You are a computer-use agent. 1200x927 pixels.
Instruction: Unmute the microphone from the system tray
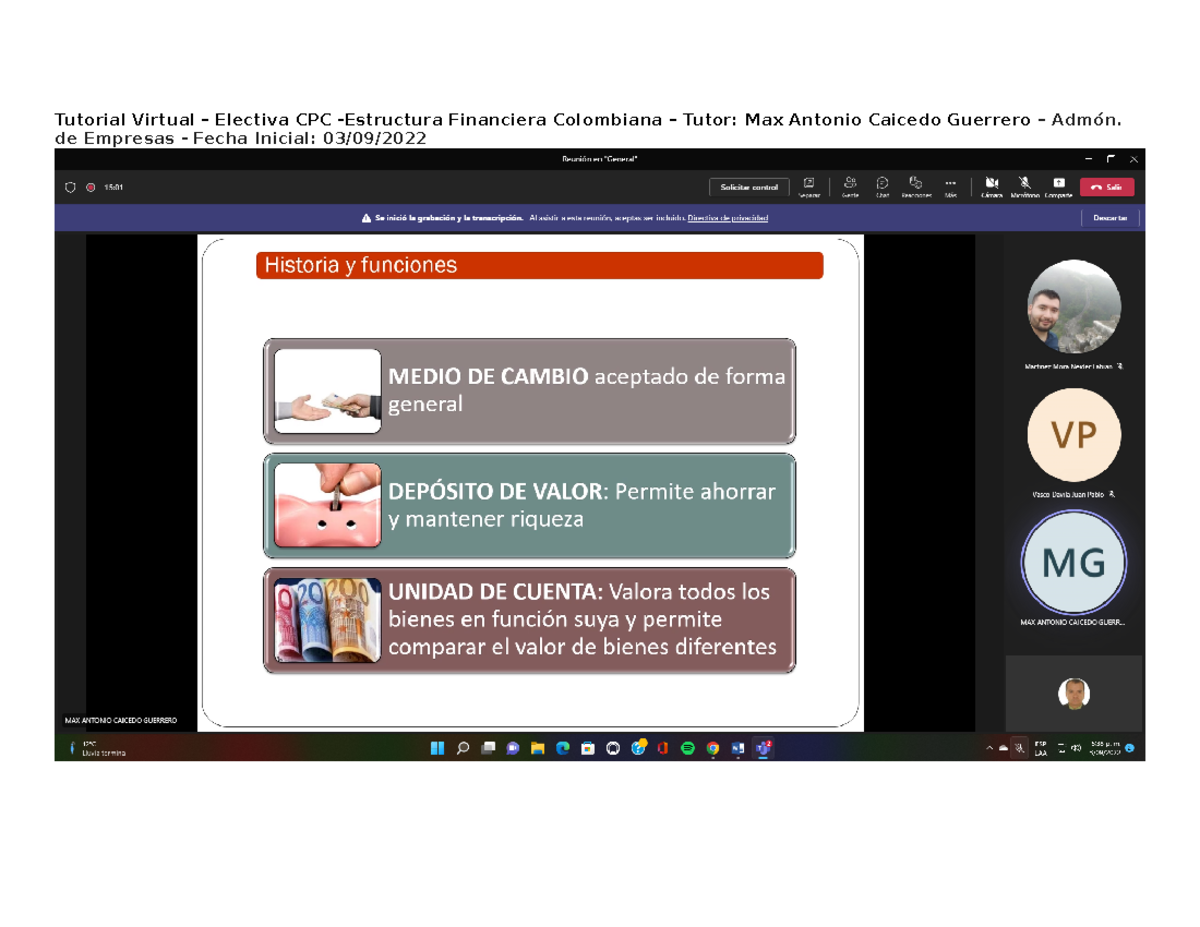1018,747
